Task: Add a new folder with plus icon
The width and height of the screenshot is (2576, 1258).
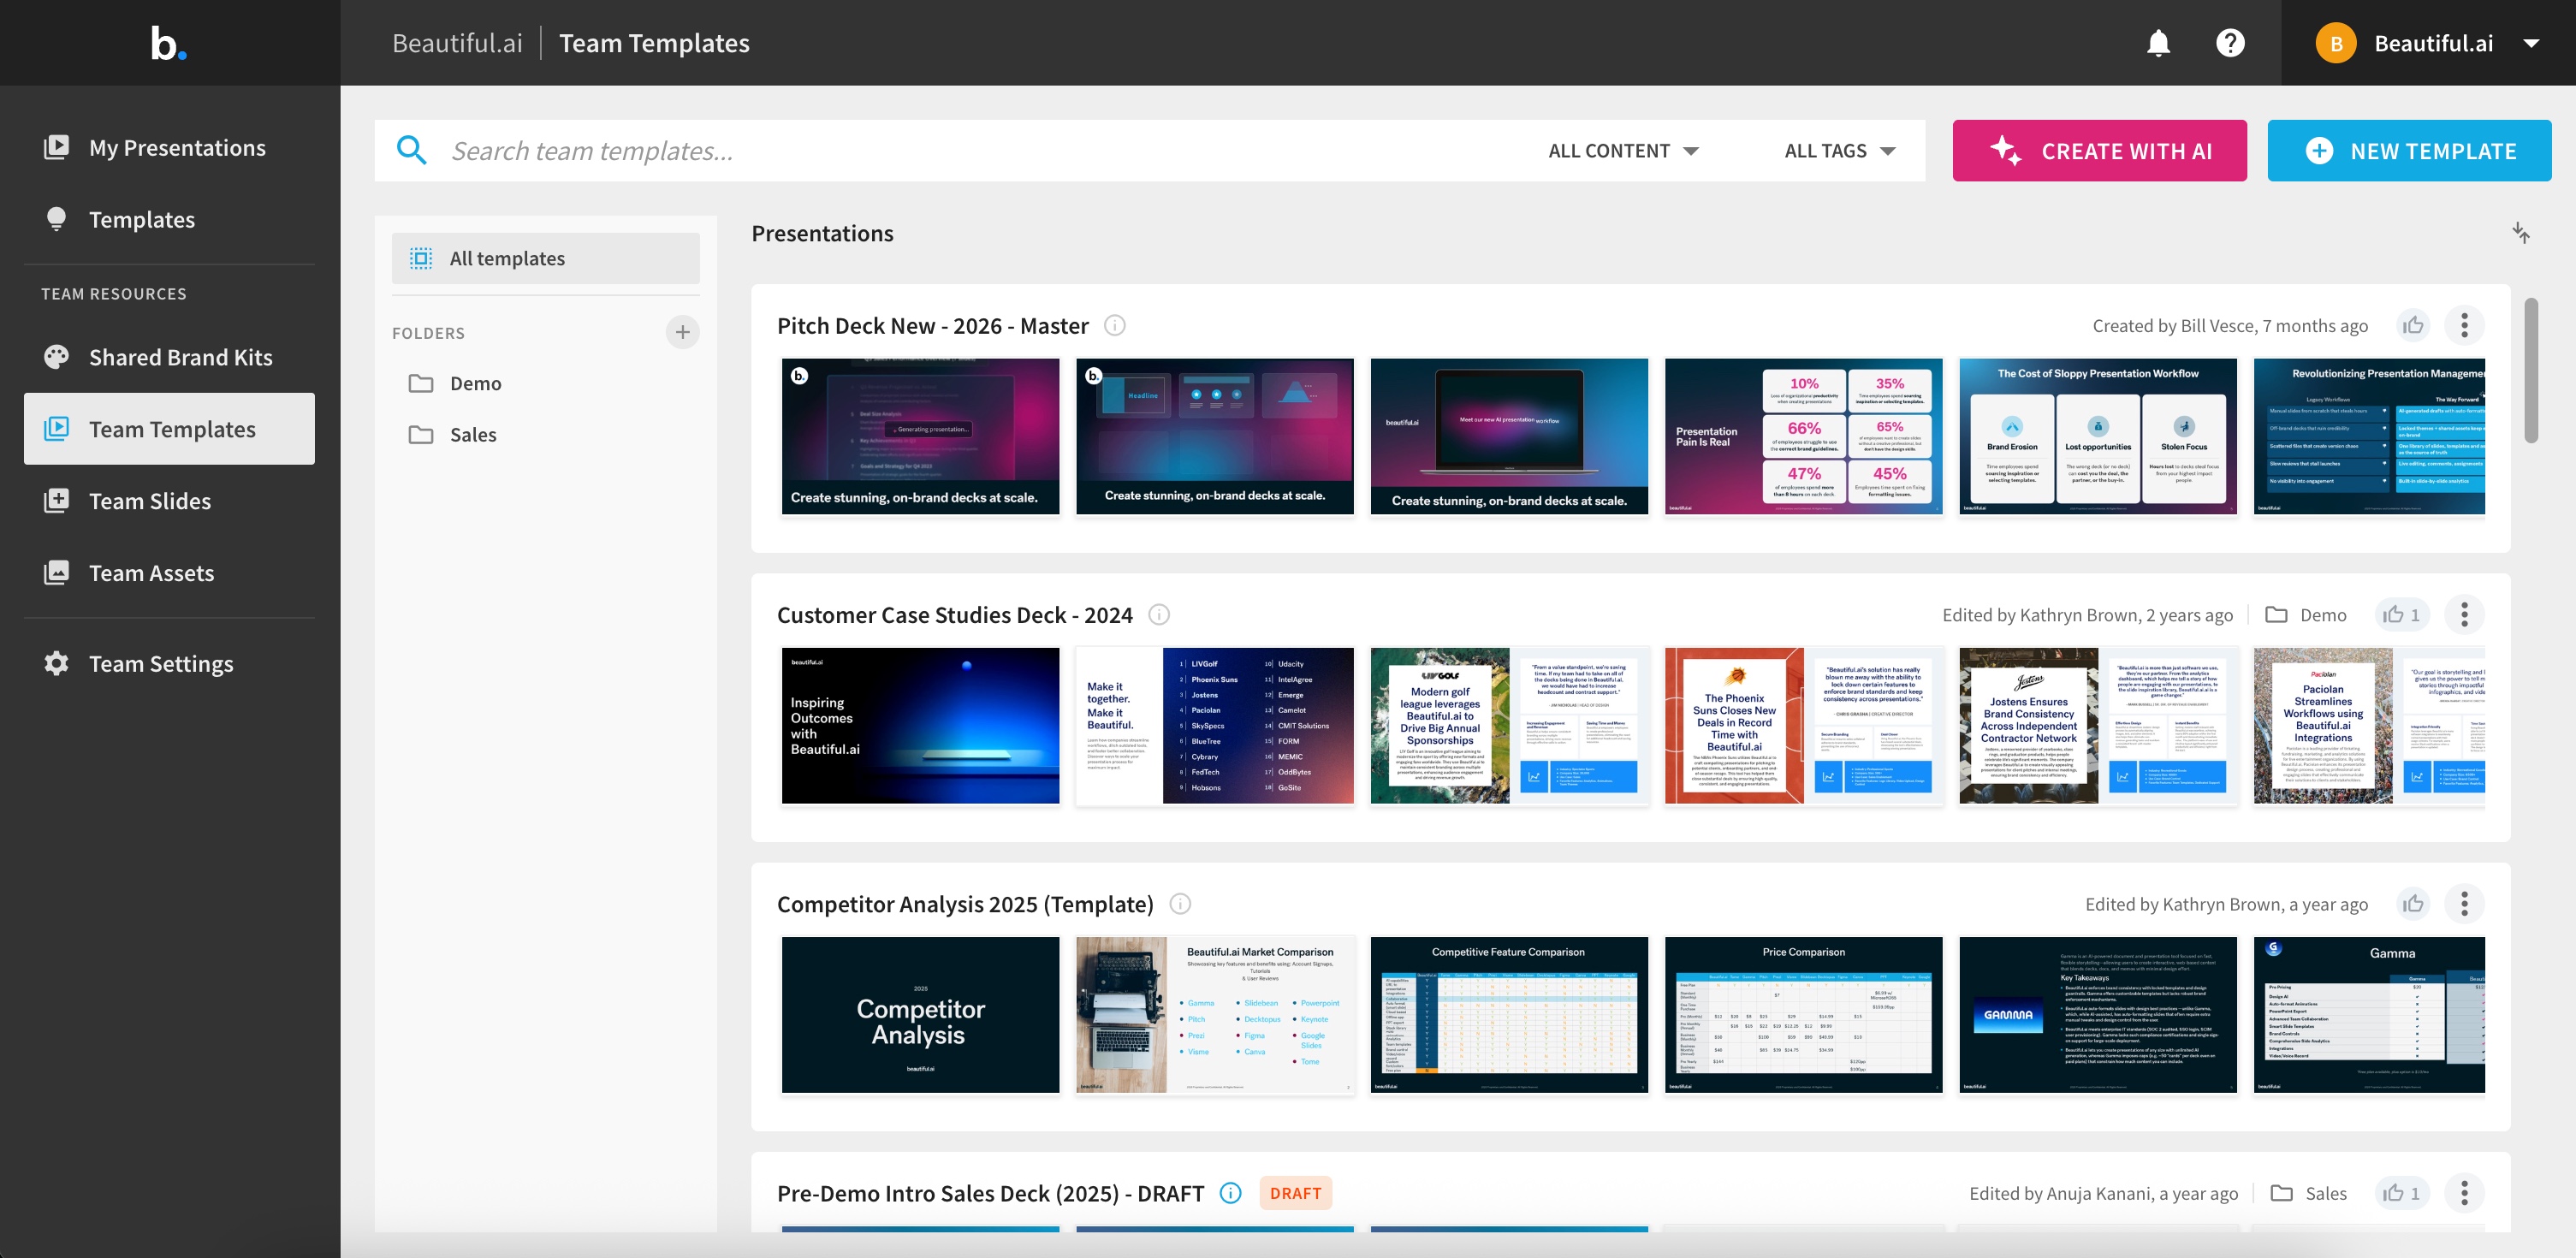Action: (x=682, y=332)
